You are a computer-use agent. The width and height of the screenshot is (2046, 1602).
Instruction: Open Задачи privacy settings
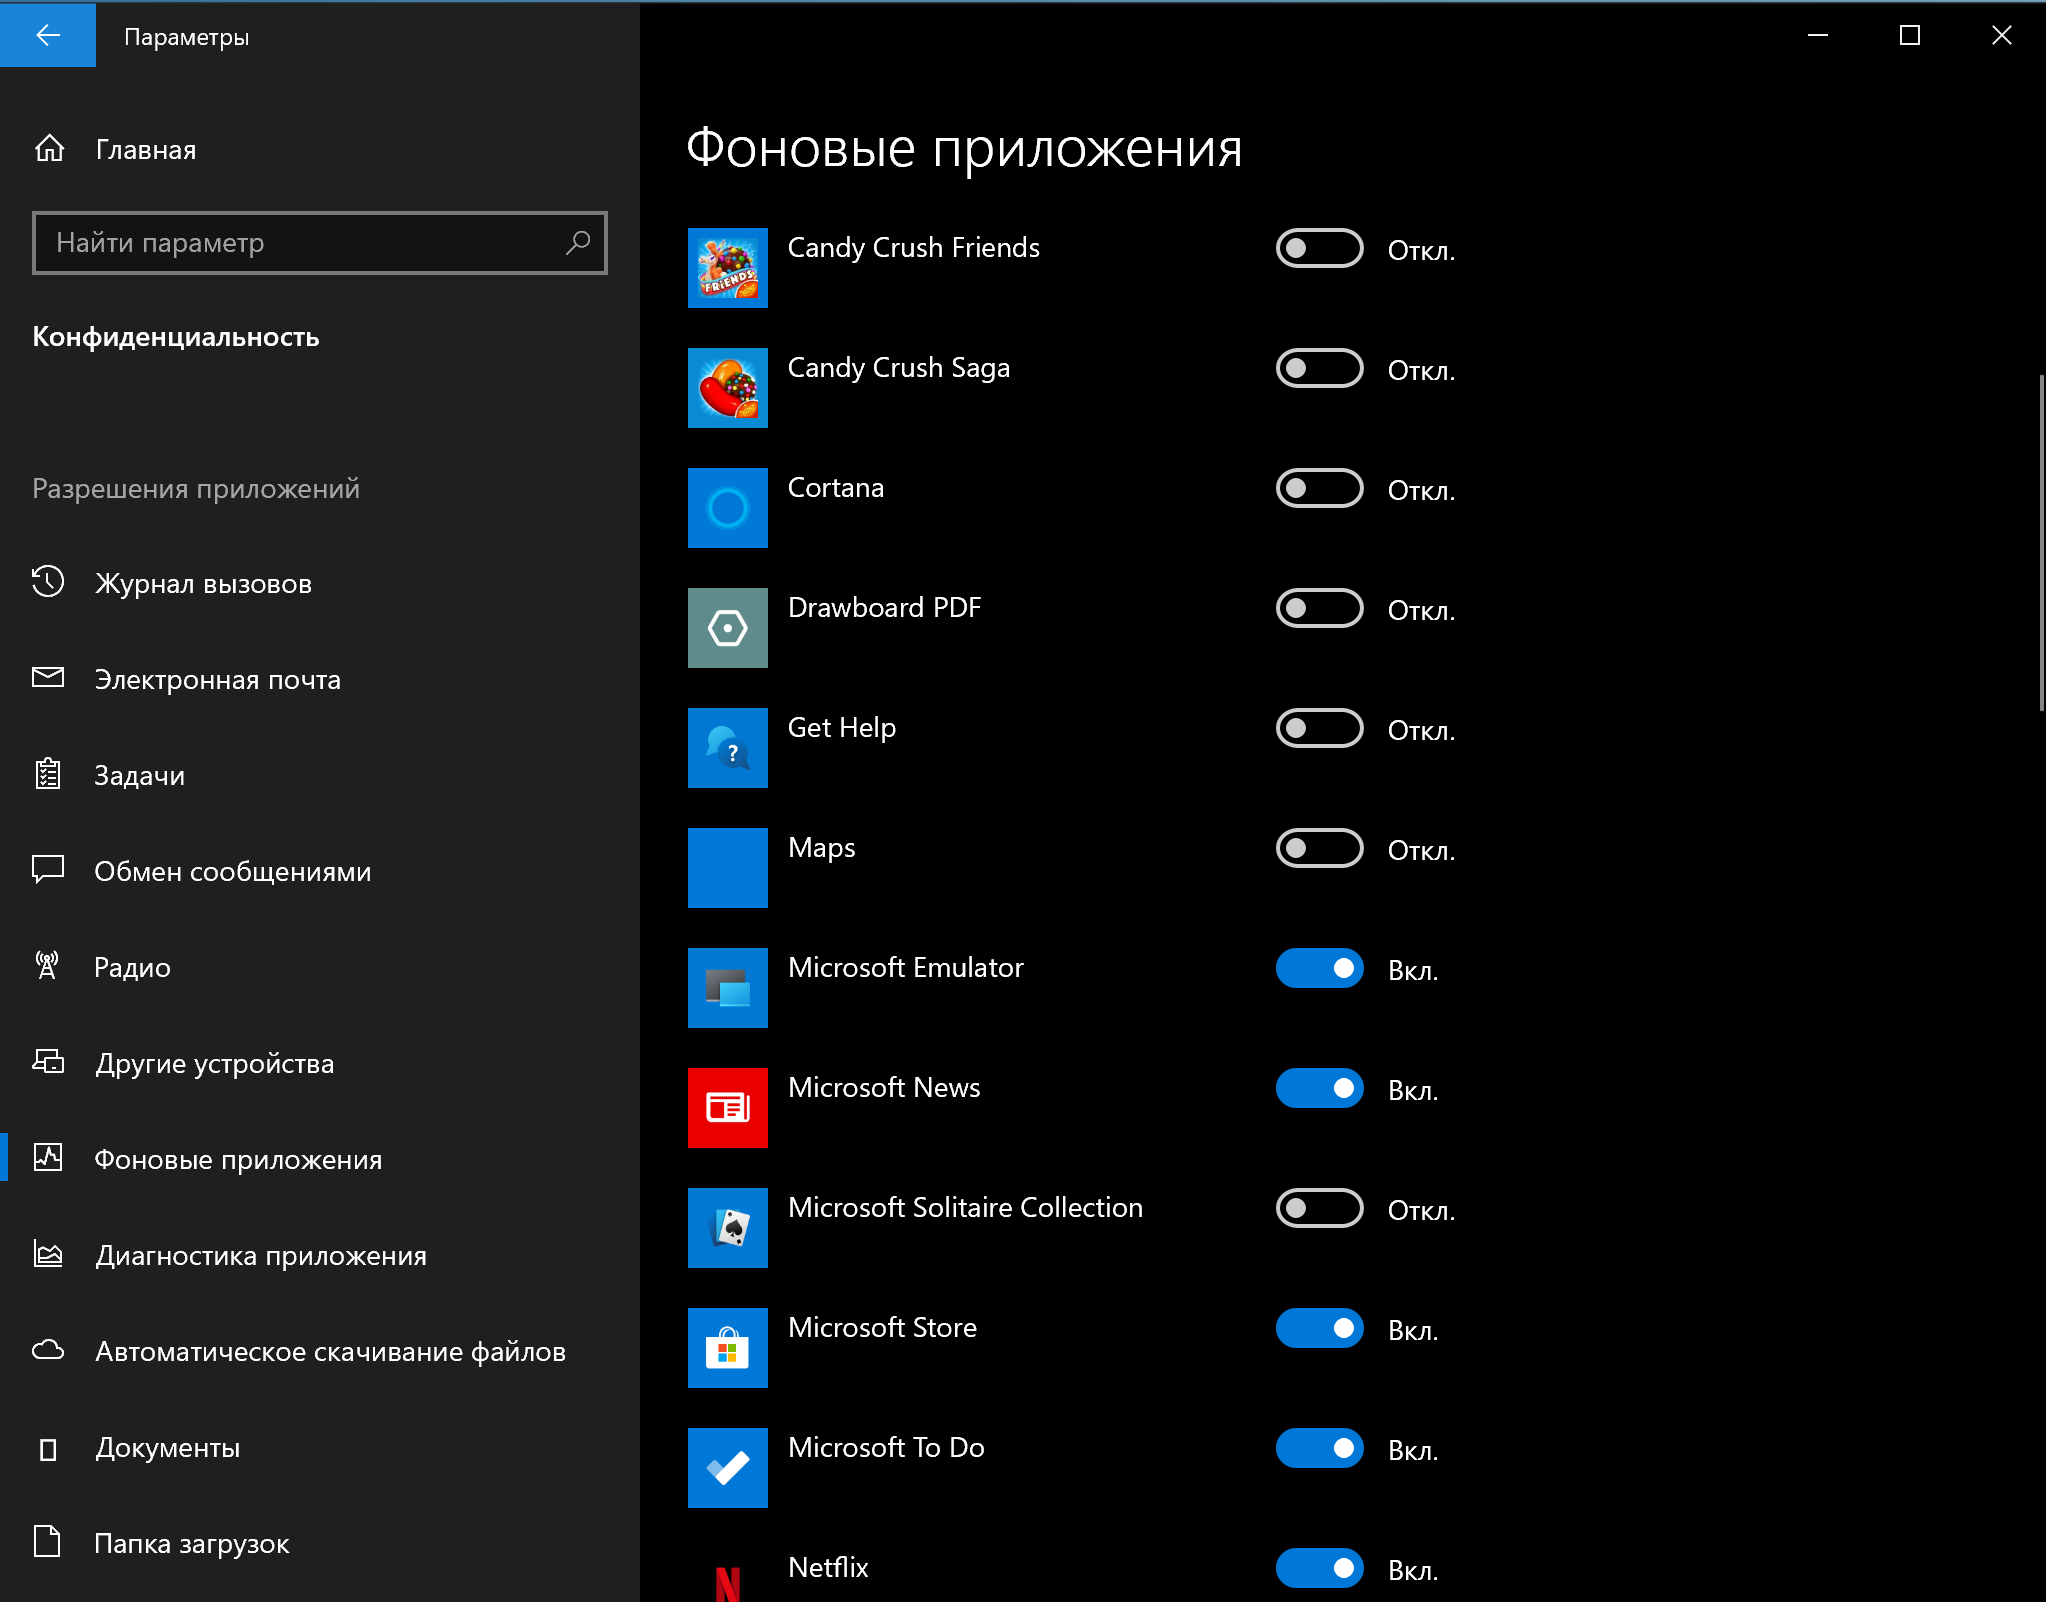(320, 775)
